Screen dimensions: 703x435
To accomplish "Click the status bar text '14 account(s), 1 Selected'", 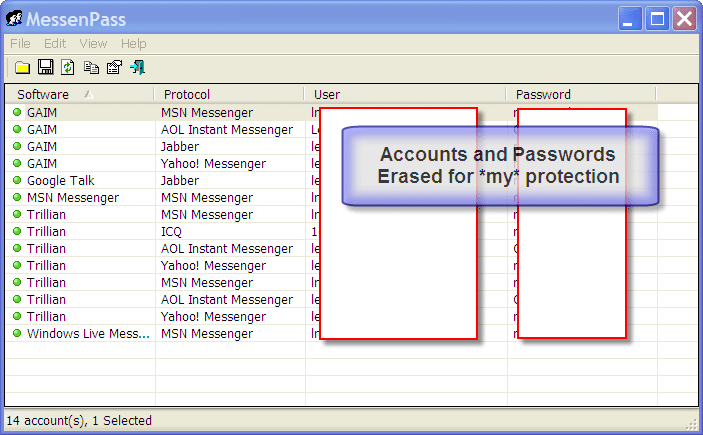I will [79, 421].
